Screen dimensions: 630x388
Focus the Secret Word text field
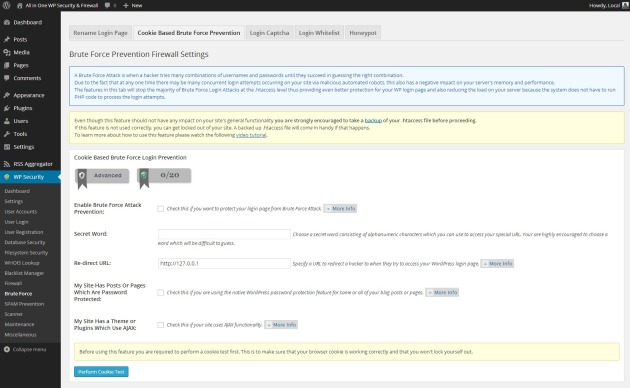click(224, 234)
